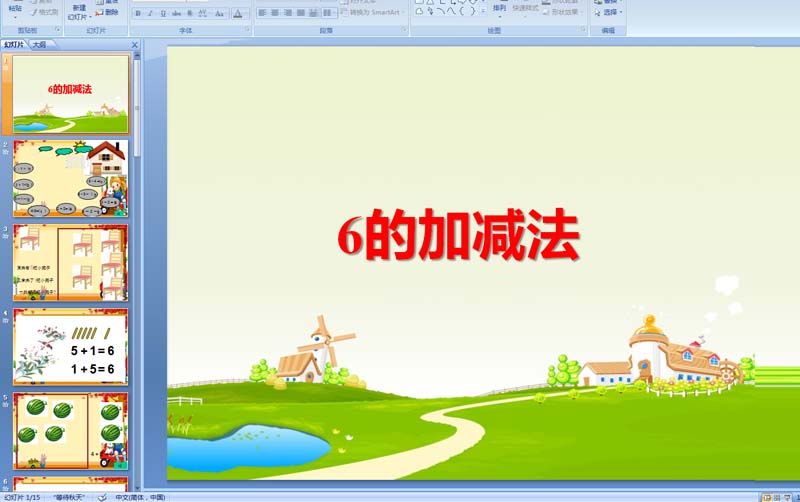Apply distributed text alignment

point(314,12)
